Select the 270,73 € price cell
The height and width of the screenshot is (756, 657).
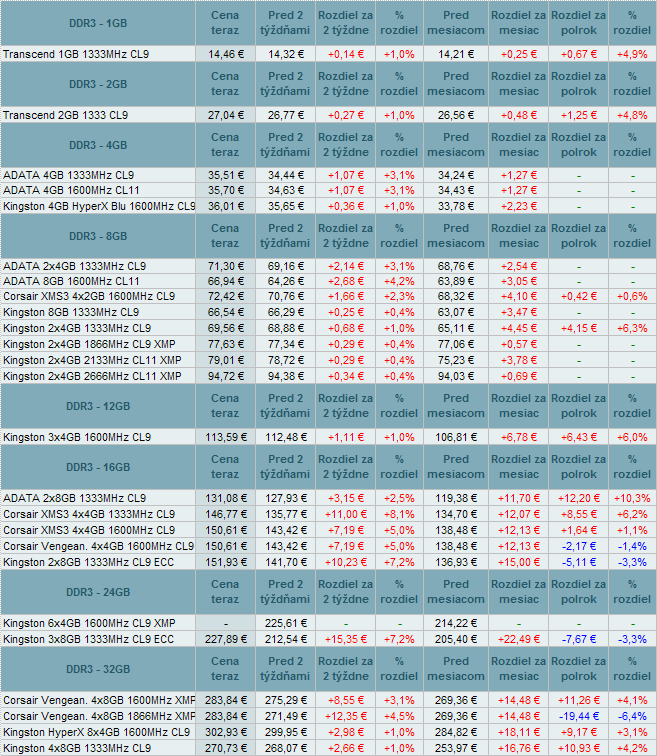226,748
